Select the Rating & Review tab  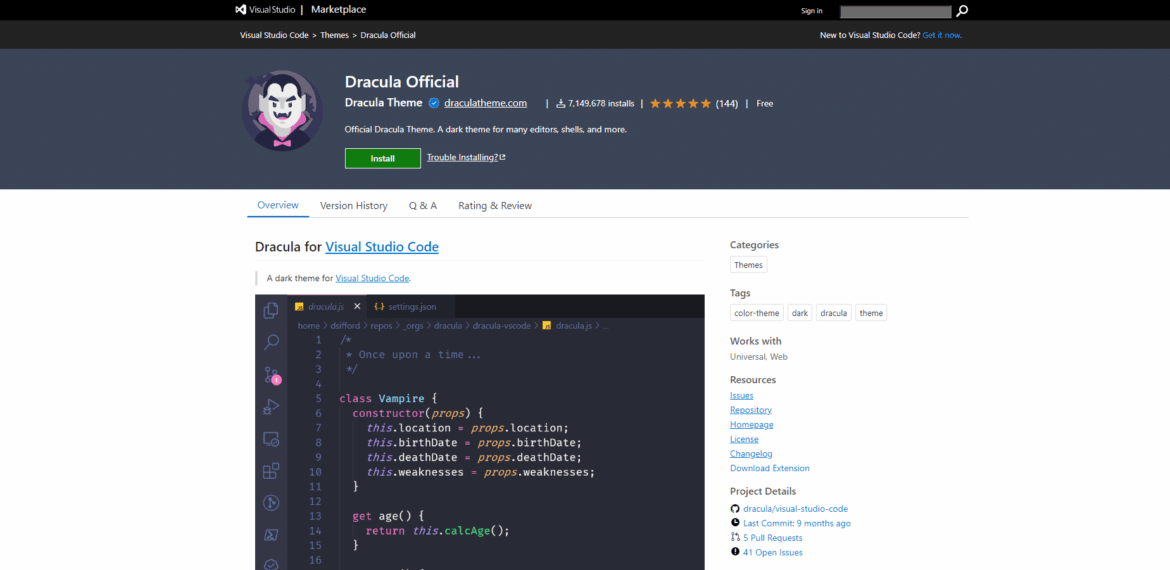(495, 206)
